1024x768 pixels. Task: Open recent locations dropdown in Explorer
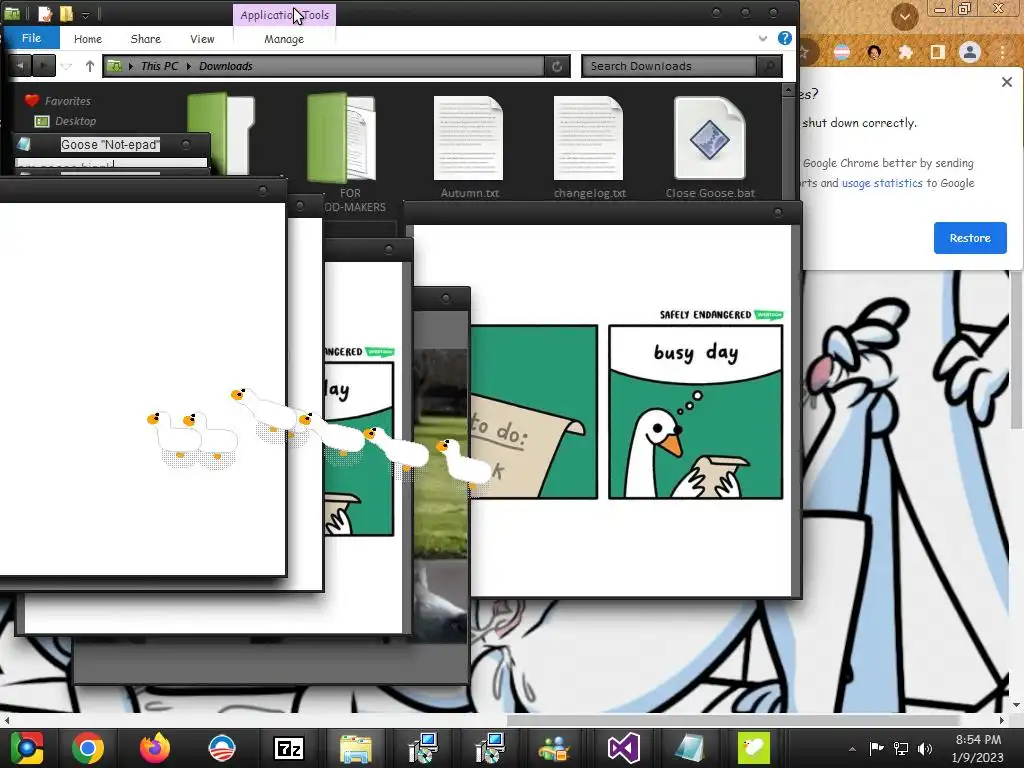tap(67, 66)
